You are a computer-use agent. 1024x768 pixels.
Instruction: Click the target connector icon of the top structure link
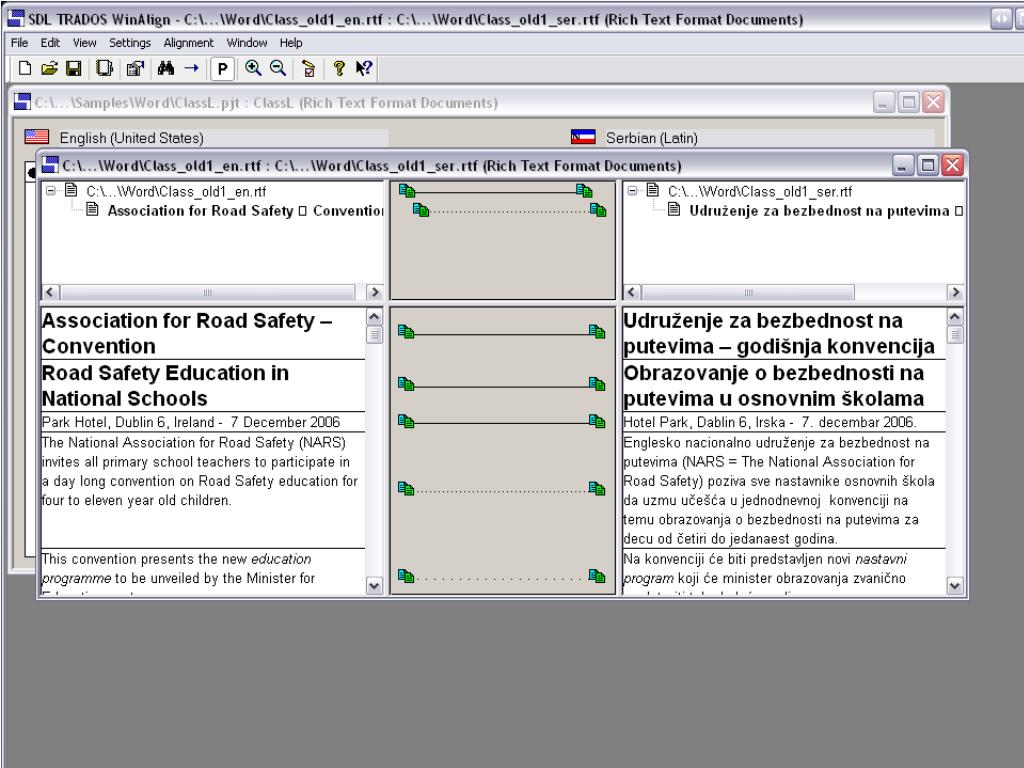584,191
